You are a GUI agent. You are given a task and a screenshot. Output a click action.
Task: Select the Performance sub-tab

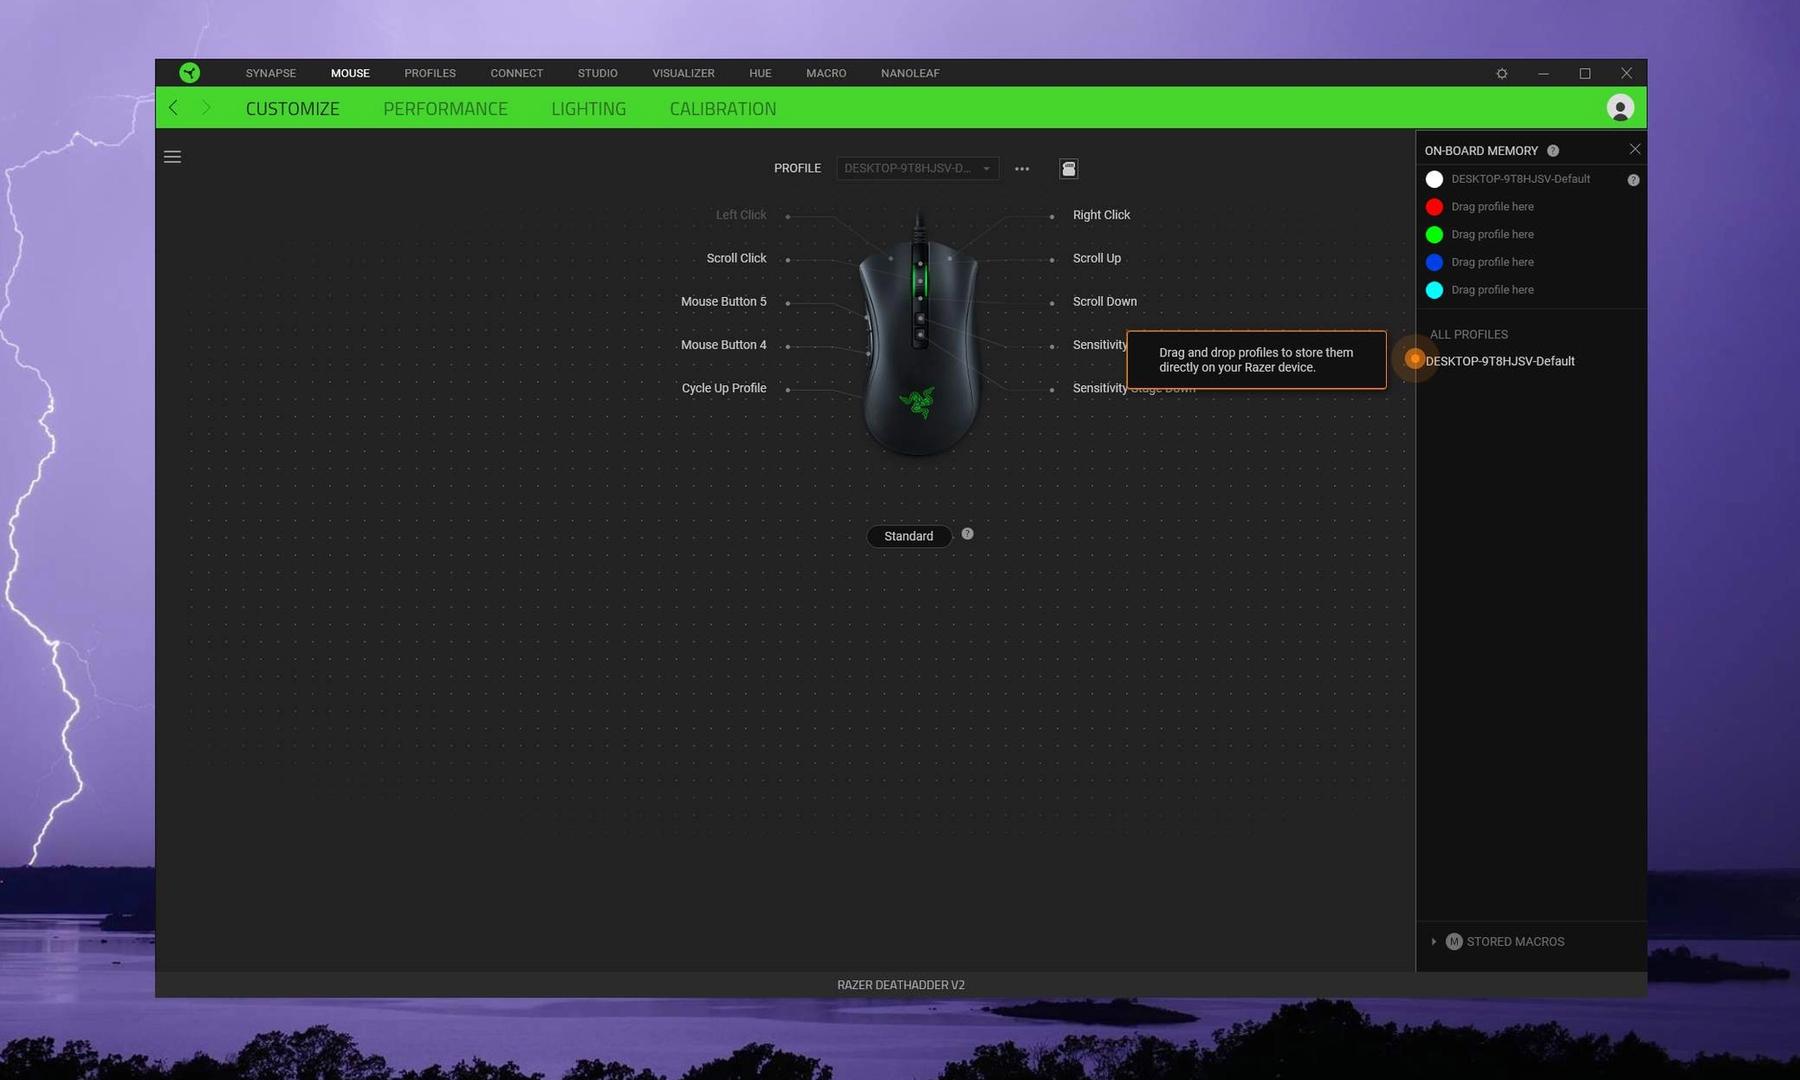coord(445,109)
